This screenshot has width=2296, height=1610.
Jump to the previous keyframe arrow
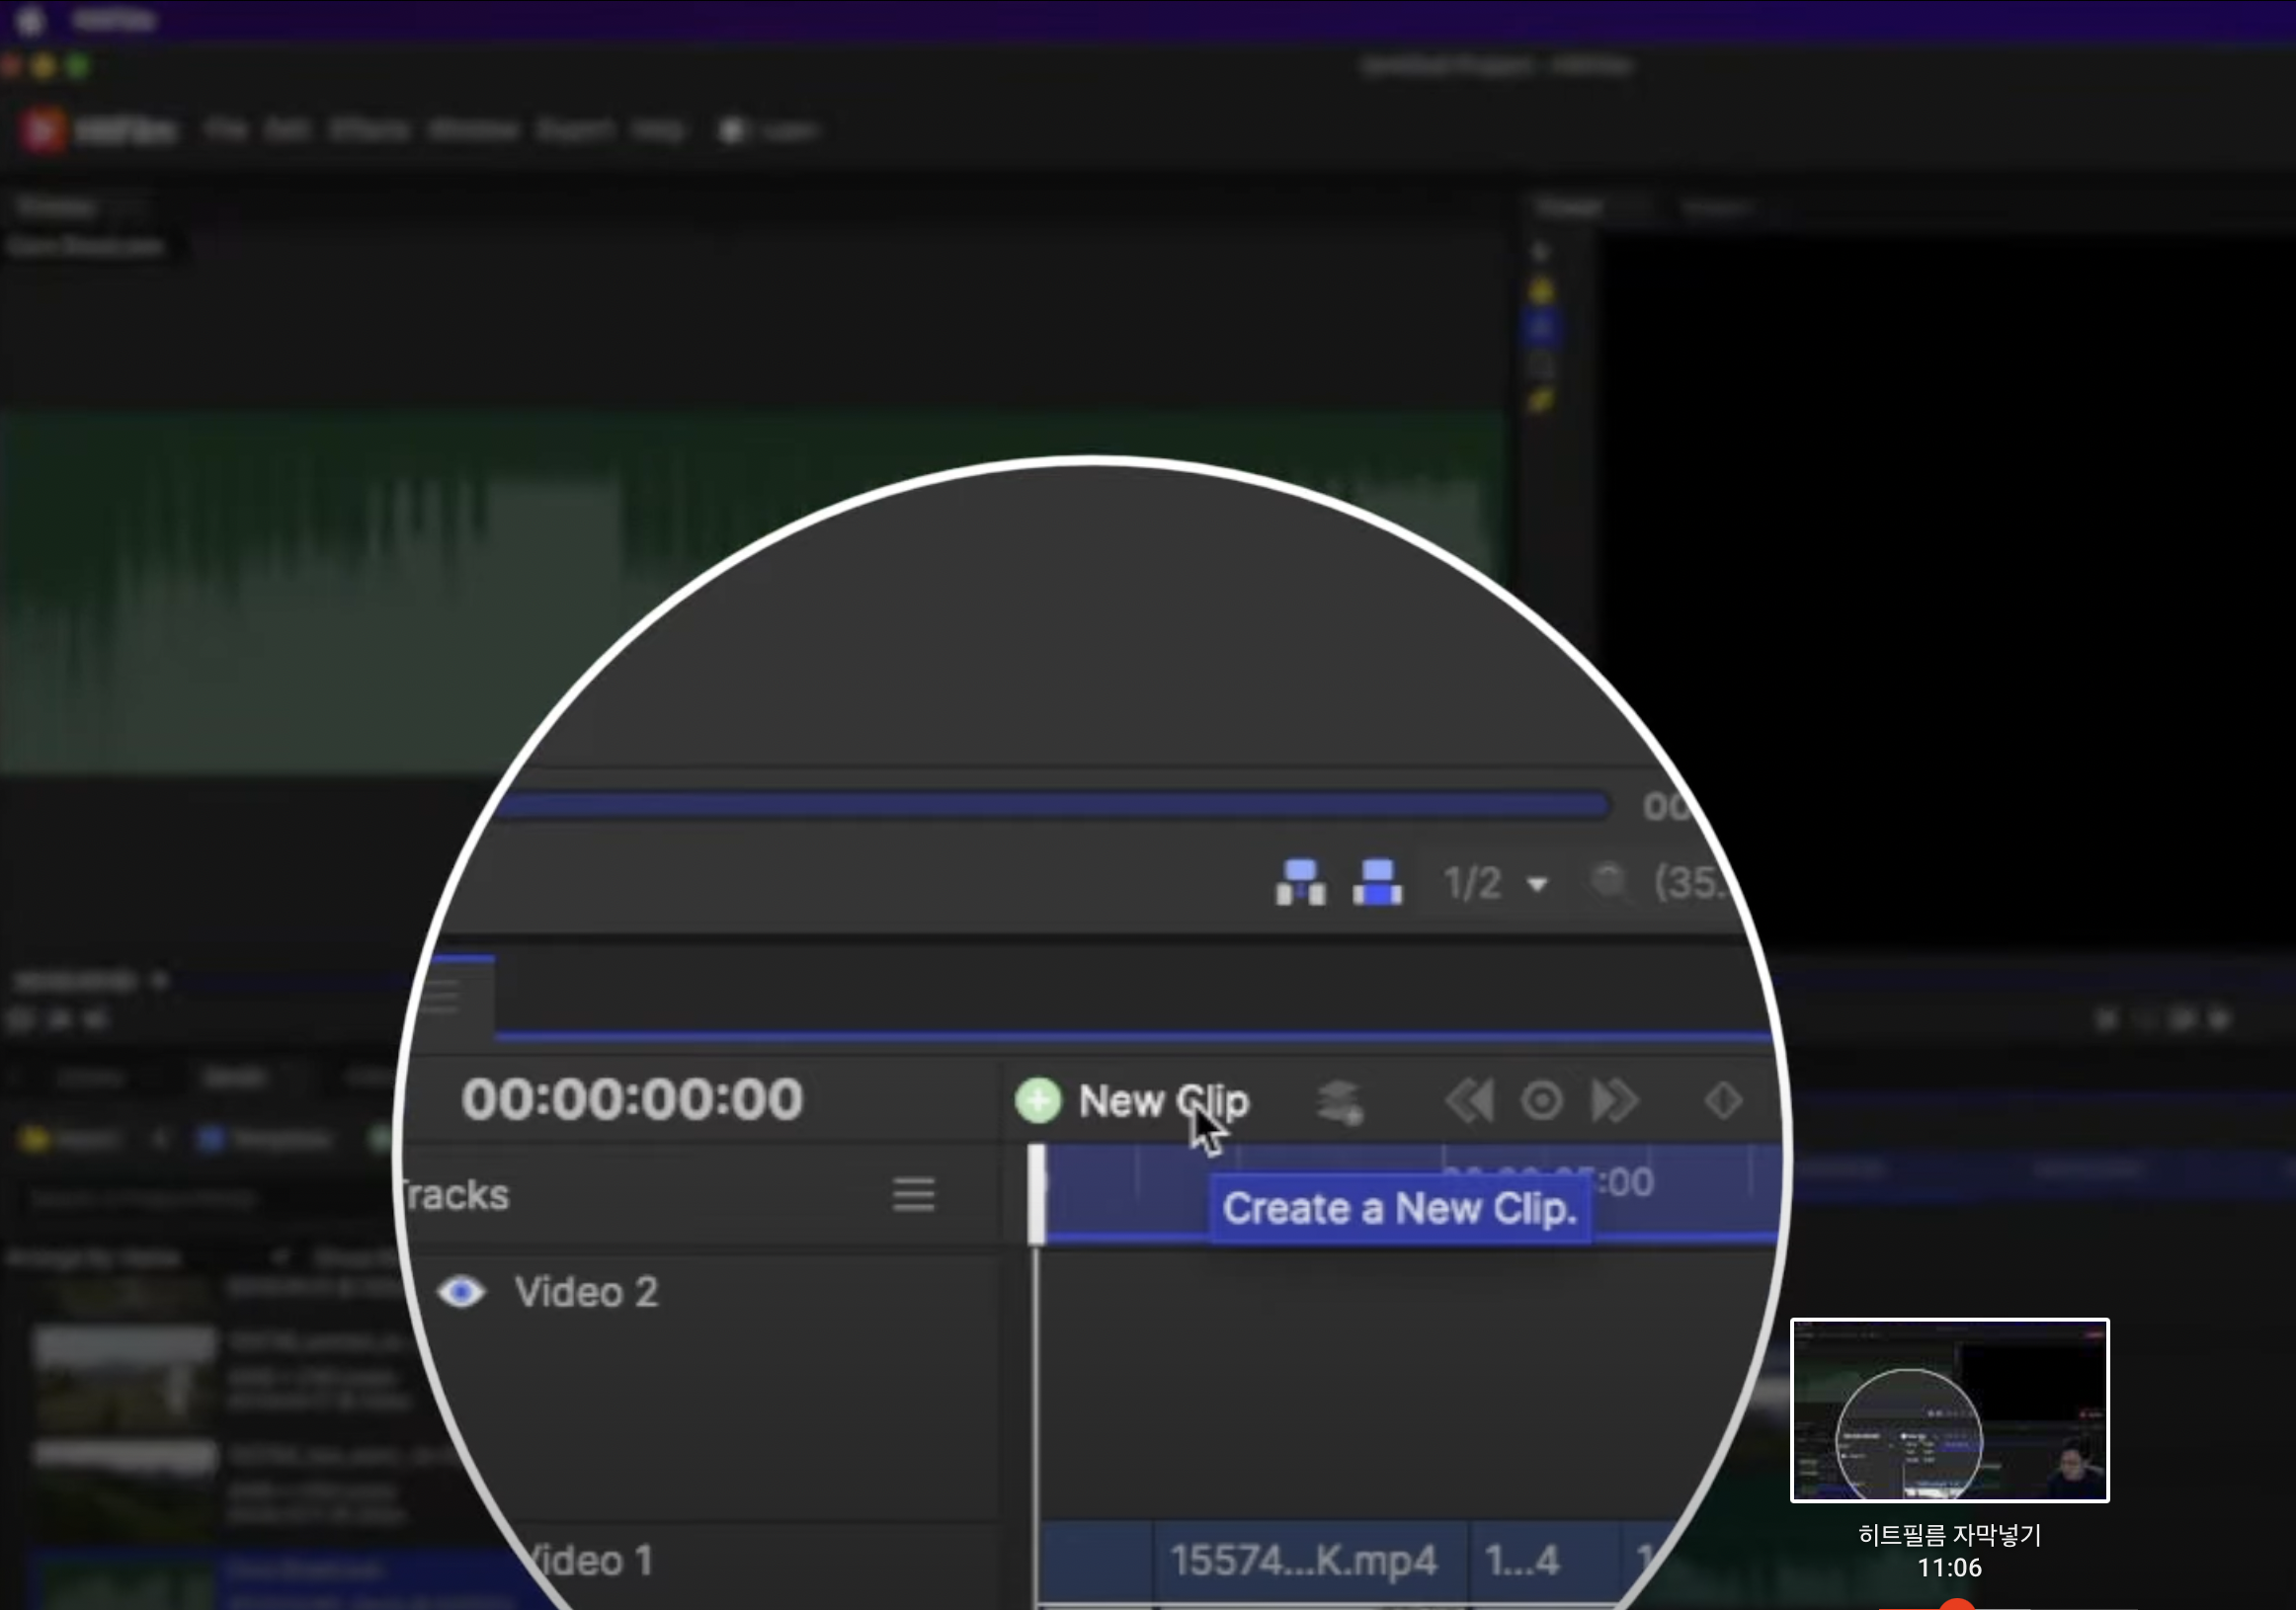click(1468, 1101)
